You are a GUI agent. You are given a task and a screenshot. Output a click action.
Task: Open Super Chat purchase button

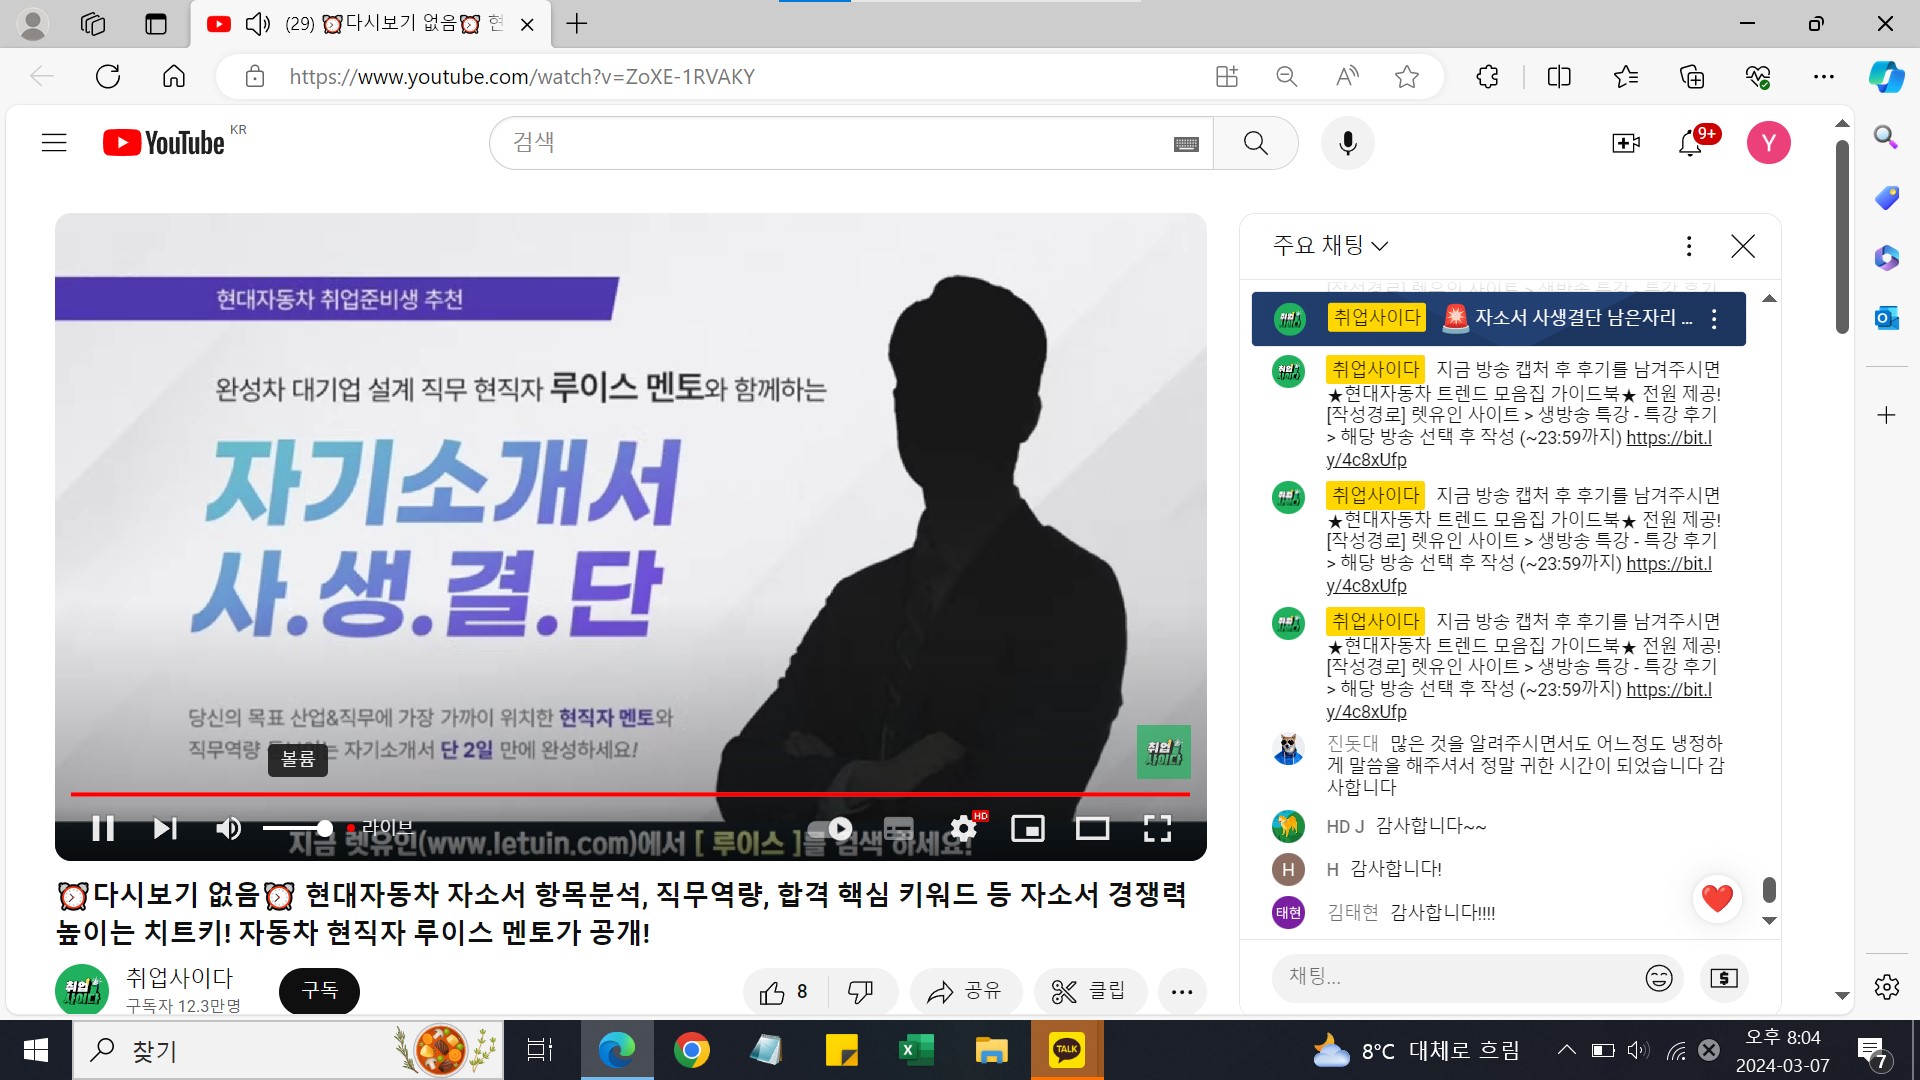1724,978
